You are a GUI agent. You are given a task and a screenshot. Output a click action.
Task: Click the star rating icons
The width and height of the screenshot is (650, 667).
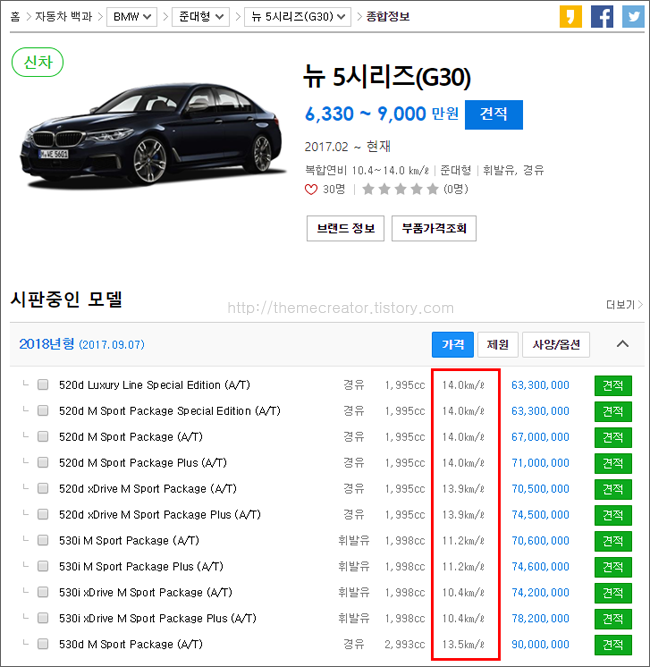[400, 189]
